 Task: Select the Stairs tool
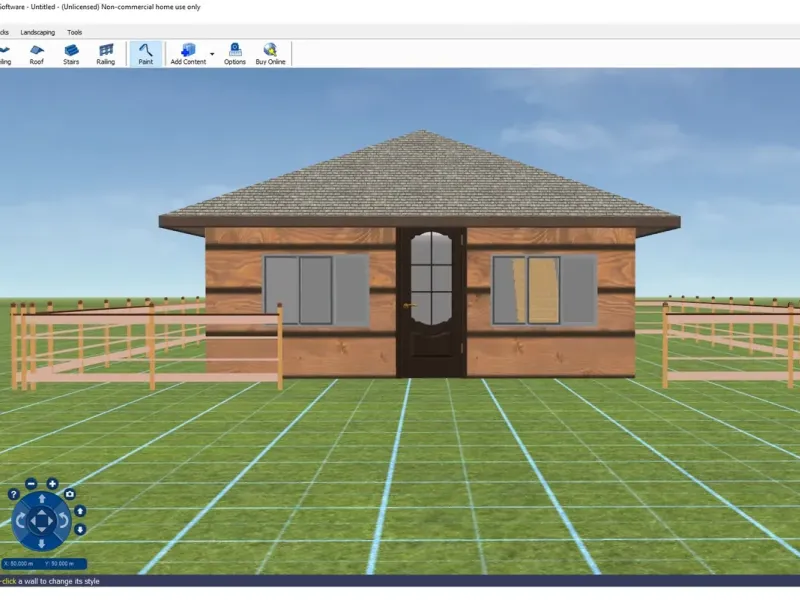(71, 54)
